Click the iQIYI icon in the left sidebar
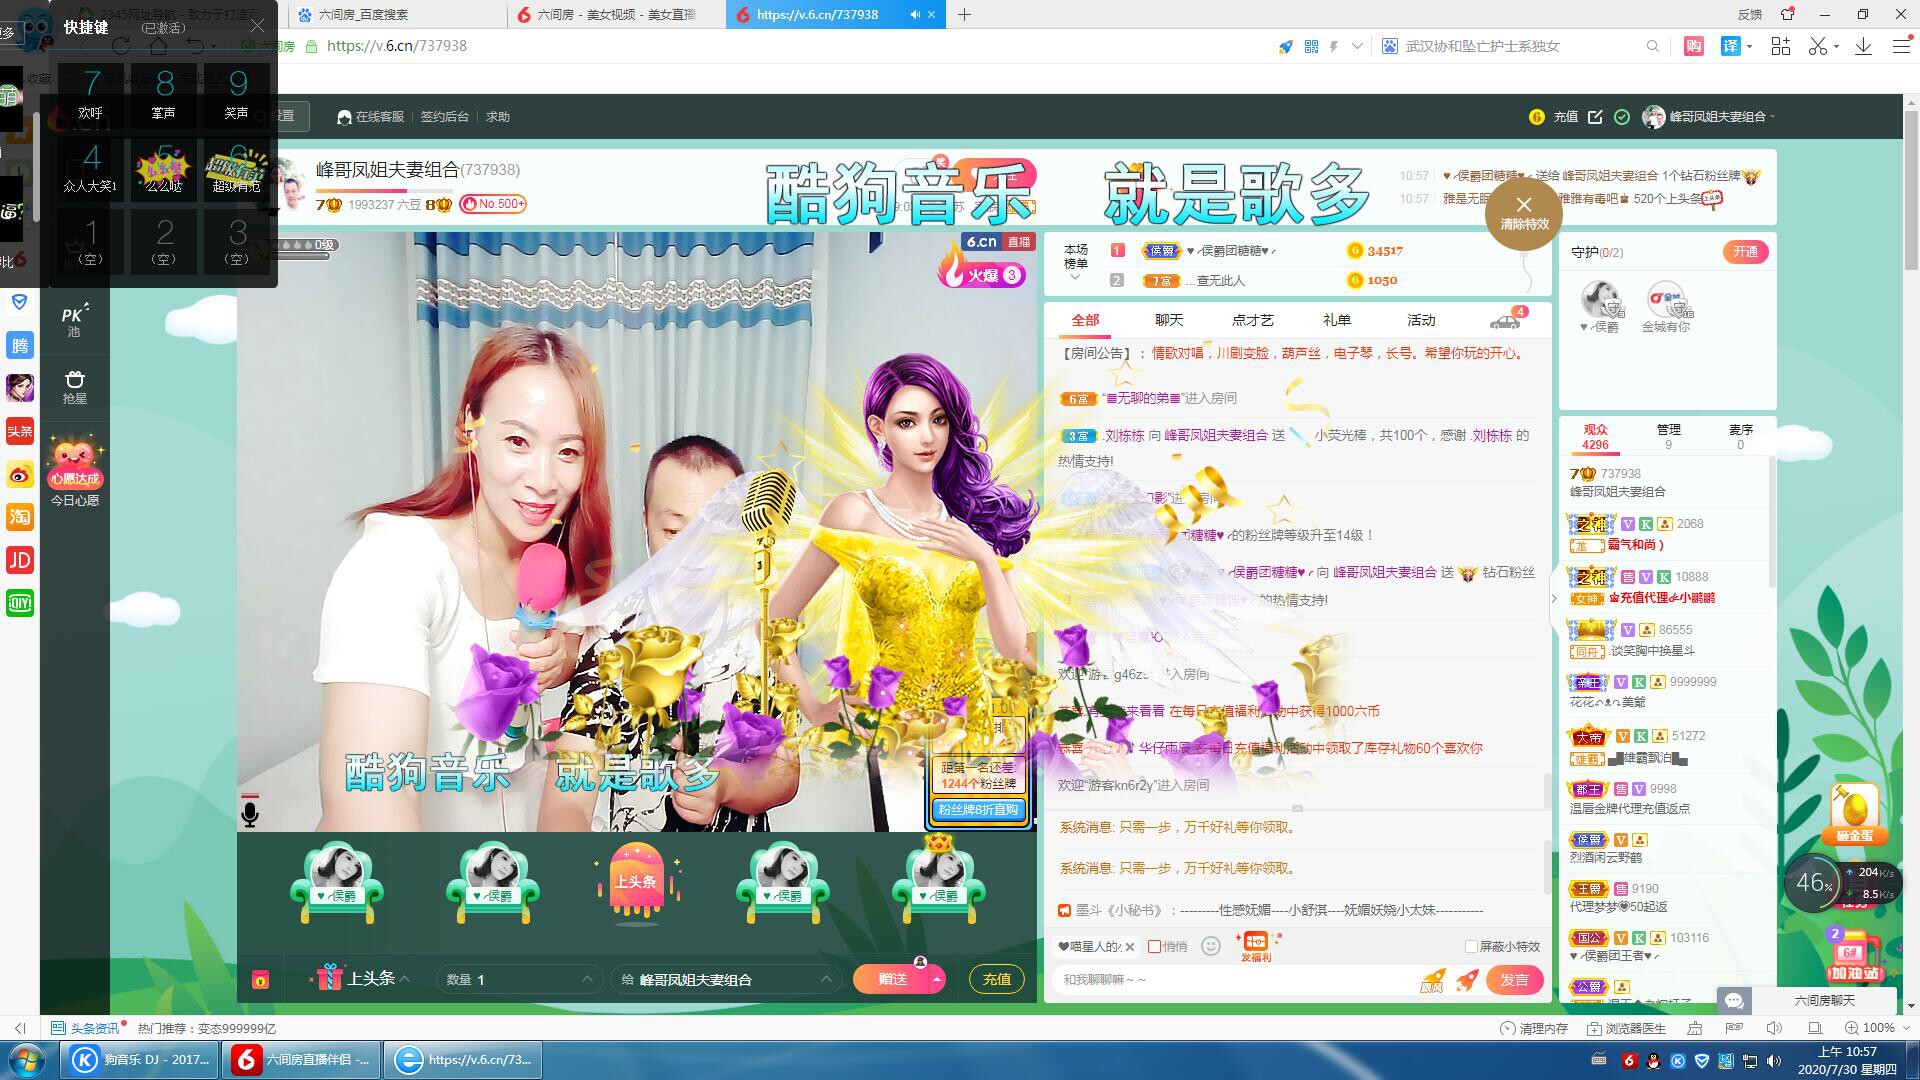Screen dimensions: 1920x1080 (20, 603)
